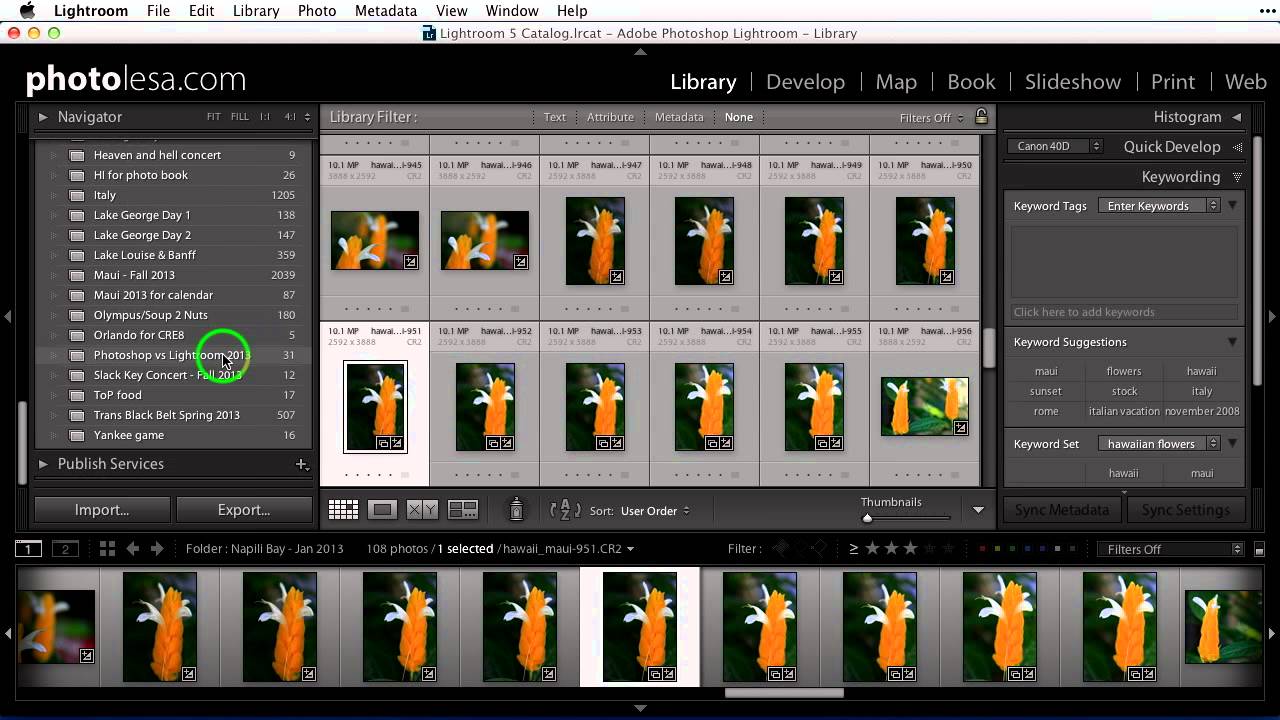Open Filters Off dropdown in Library Filter bar

click(932, 118)
